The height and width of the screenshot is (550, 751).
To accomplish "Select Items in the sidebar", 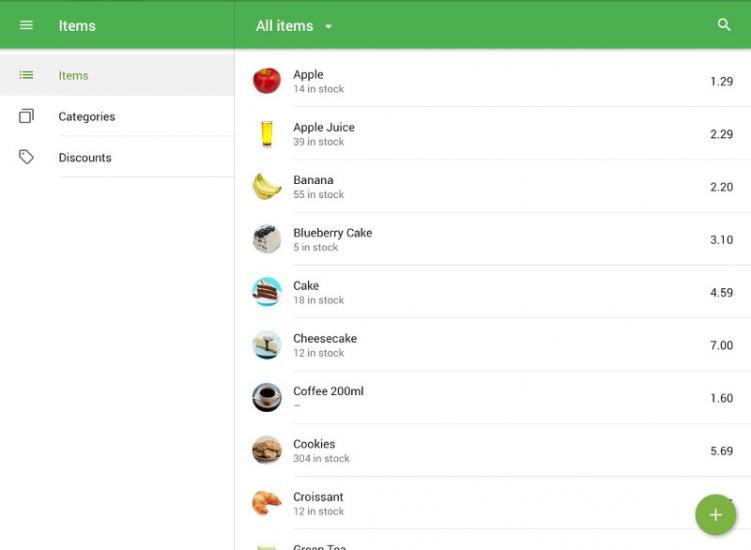I will click(x=73, y=75).
